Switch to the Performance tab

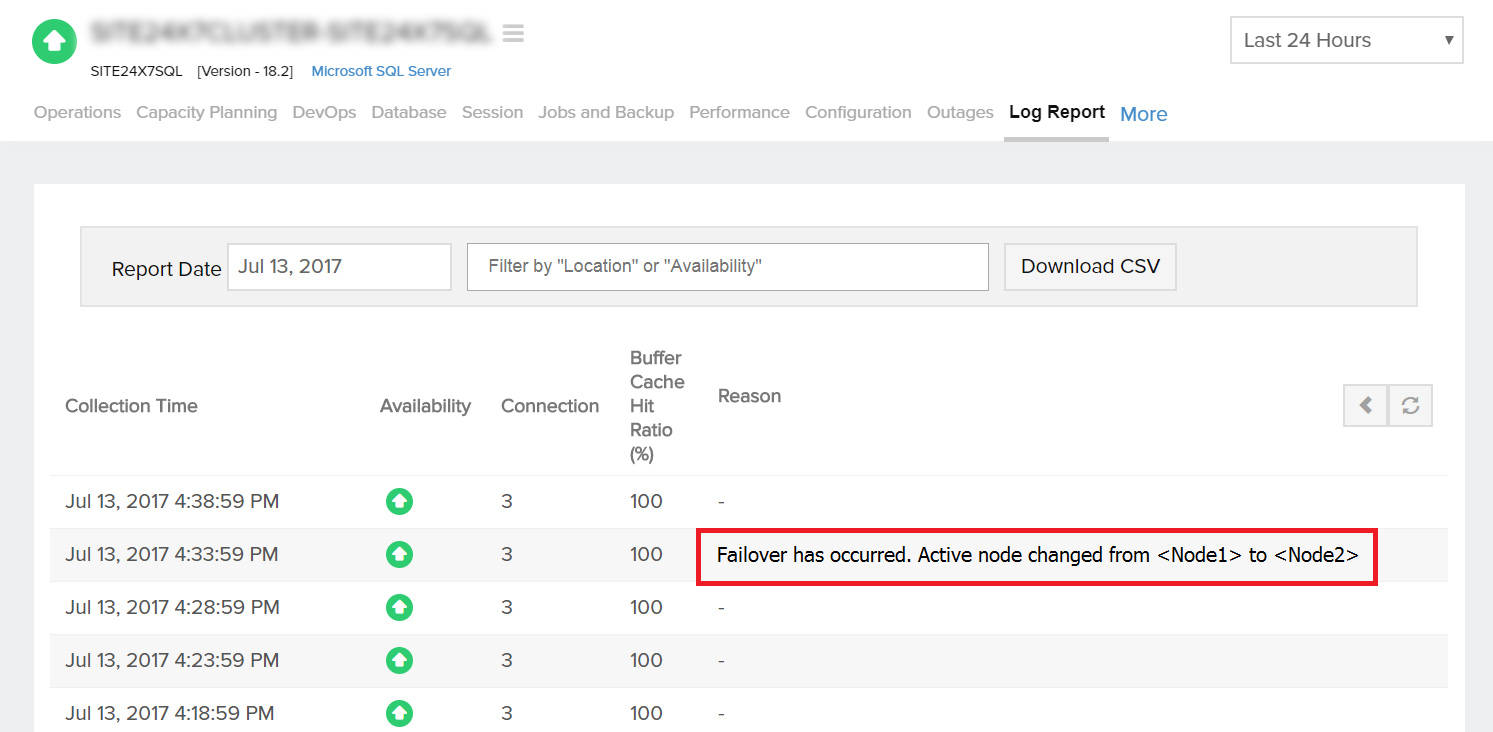pyautogui.click(x=739, y=112)
